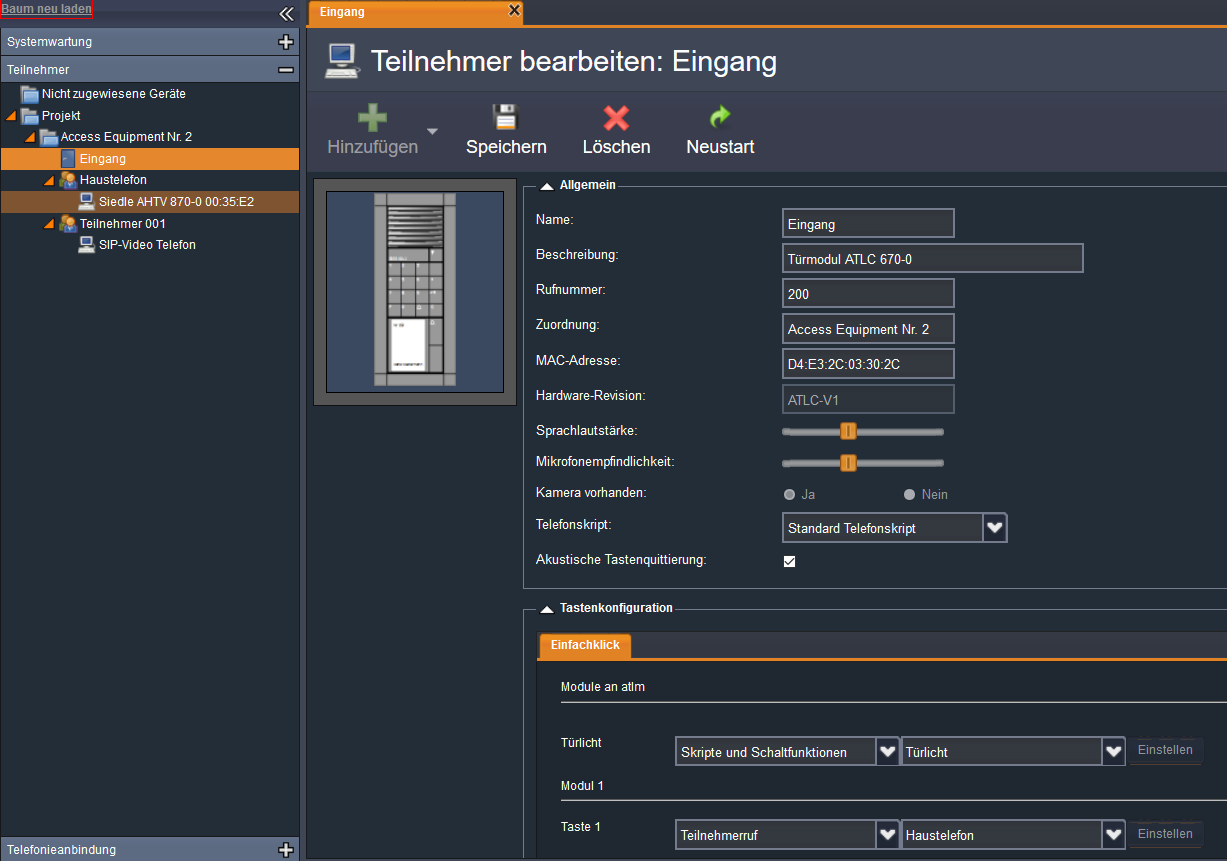Click the Name input field

868,223
